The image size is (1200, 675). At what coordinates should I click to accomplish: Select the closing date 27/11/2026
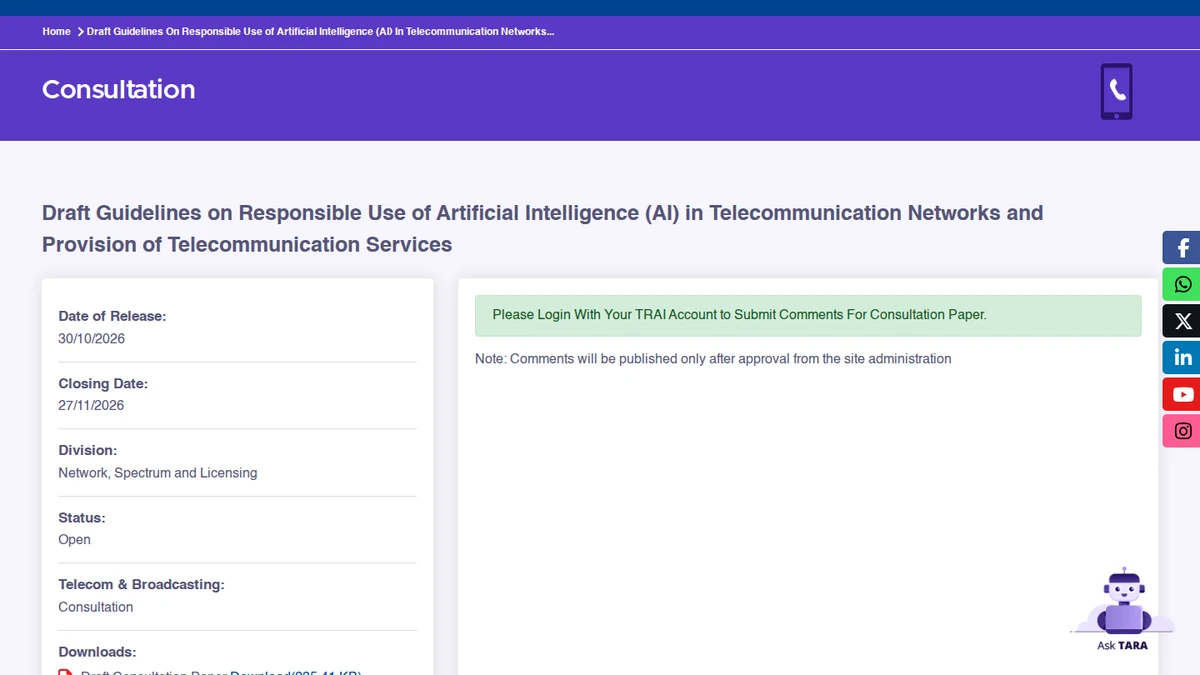click(x=91, y=406)
